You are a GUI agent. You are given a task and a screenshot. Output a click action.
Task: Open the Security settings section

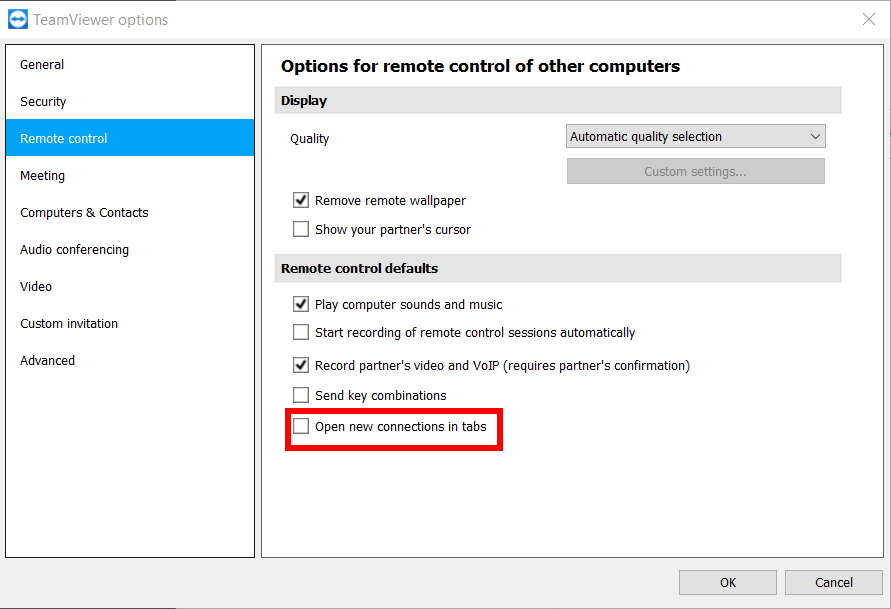pos(130,102)
